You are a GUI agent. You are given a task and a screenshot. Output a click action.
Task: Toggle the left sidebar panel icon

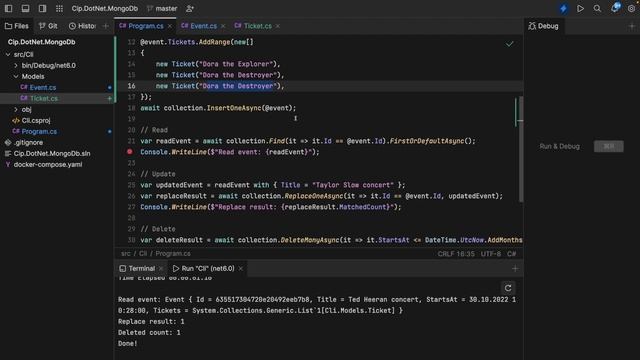click(8, 8)
